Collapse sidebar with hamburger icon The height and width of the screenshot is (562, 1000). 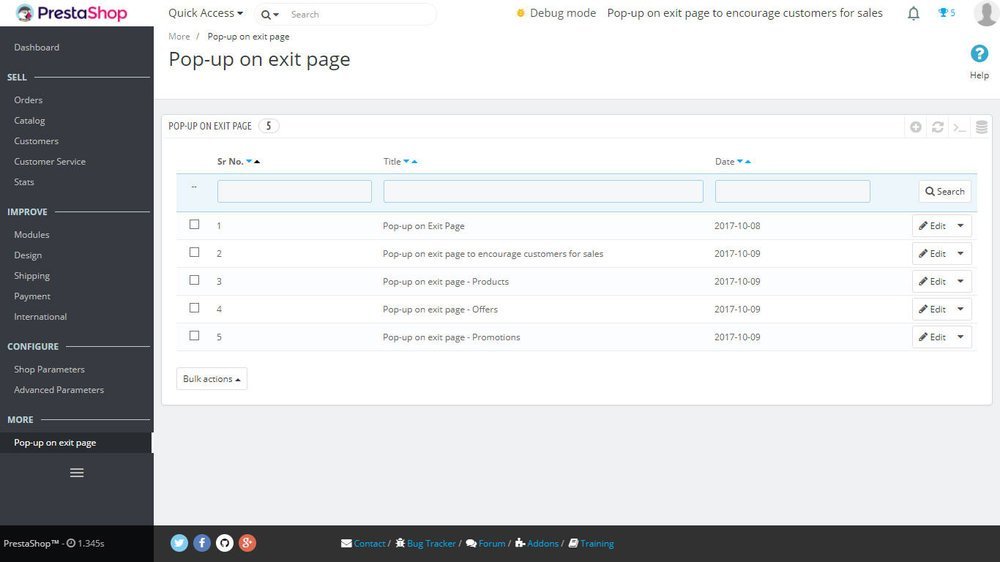pyautogui.click(x=77, y=473)
